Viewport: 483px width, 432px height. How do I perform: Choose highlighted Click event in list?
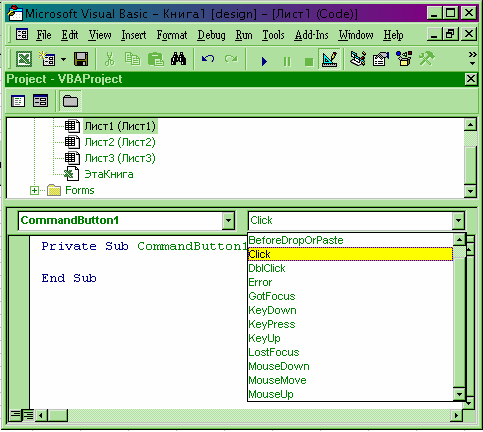(351, 254)
